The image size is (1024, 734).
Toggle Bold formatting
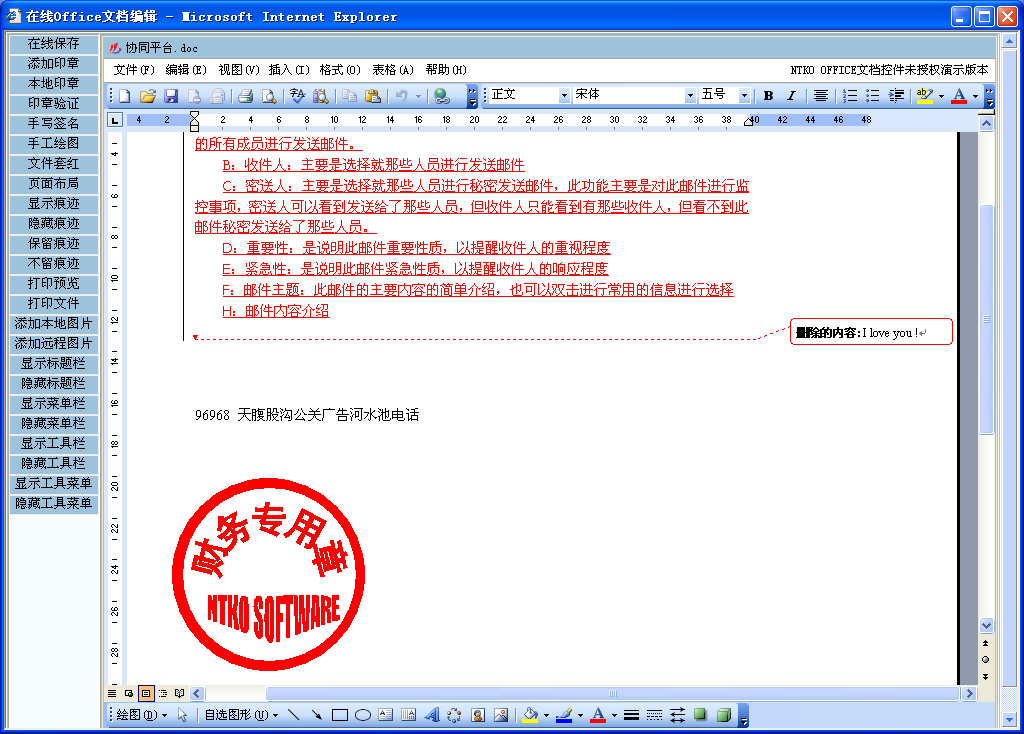click(768, 96)
